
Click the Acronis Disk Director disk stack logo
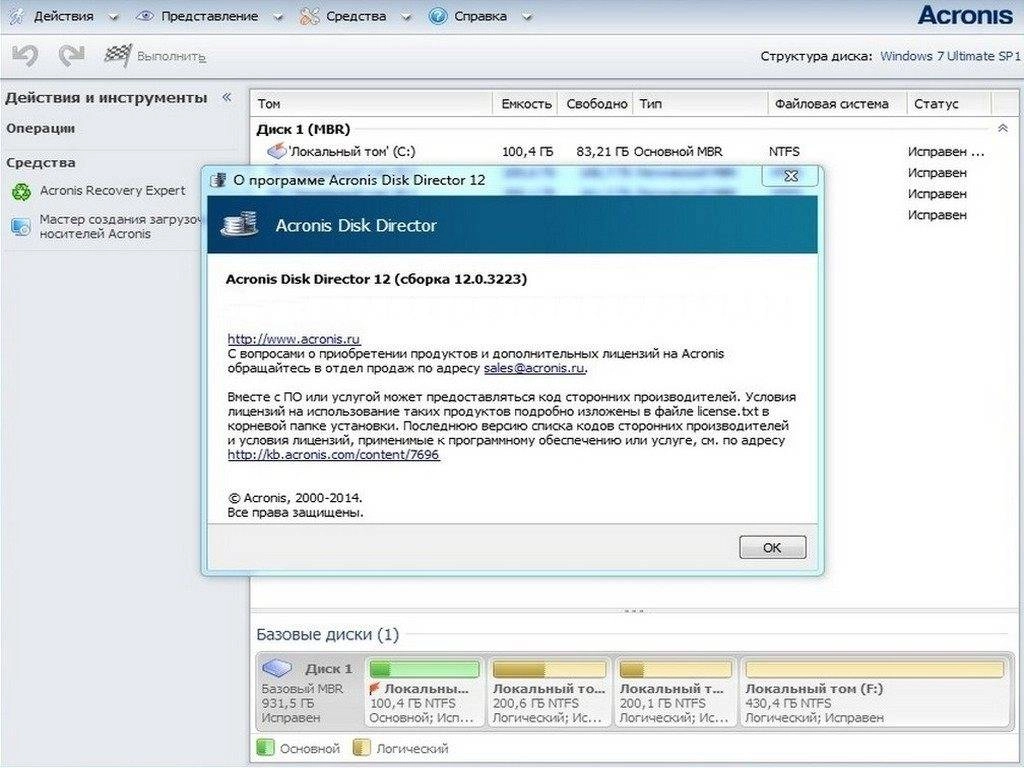pyautogui.click(x=239, y=224)
